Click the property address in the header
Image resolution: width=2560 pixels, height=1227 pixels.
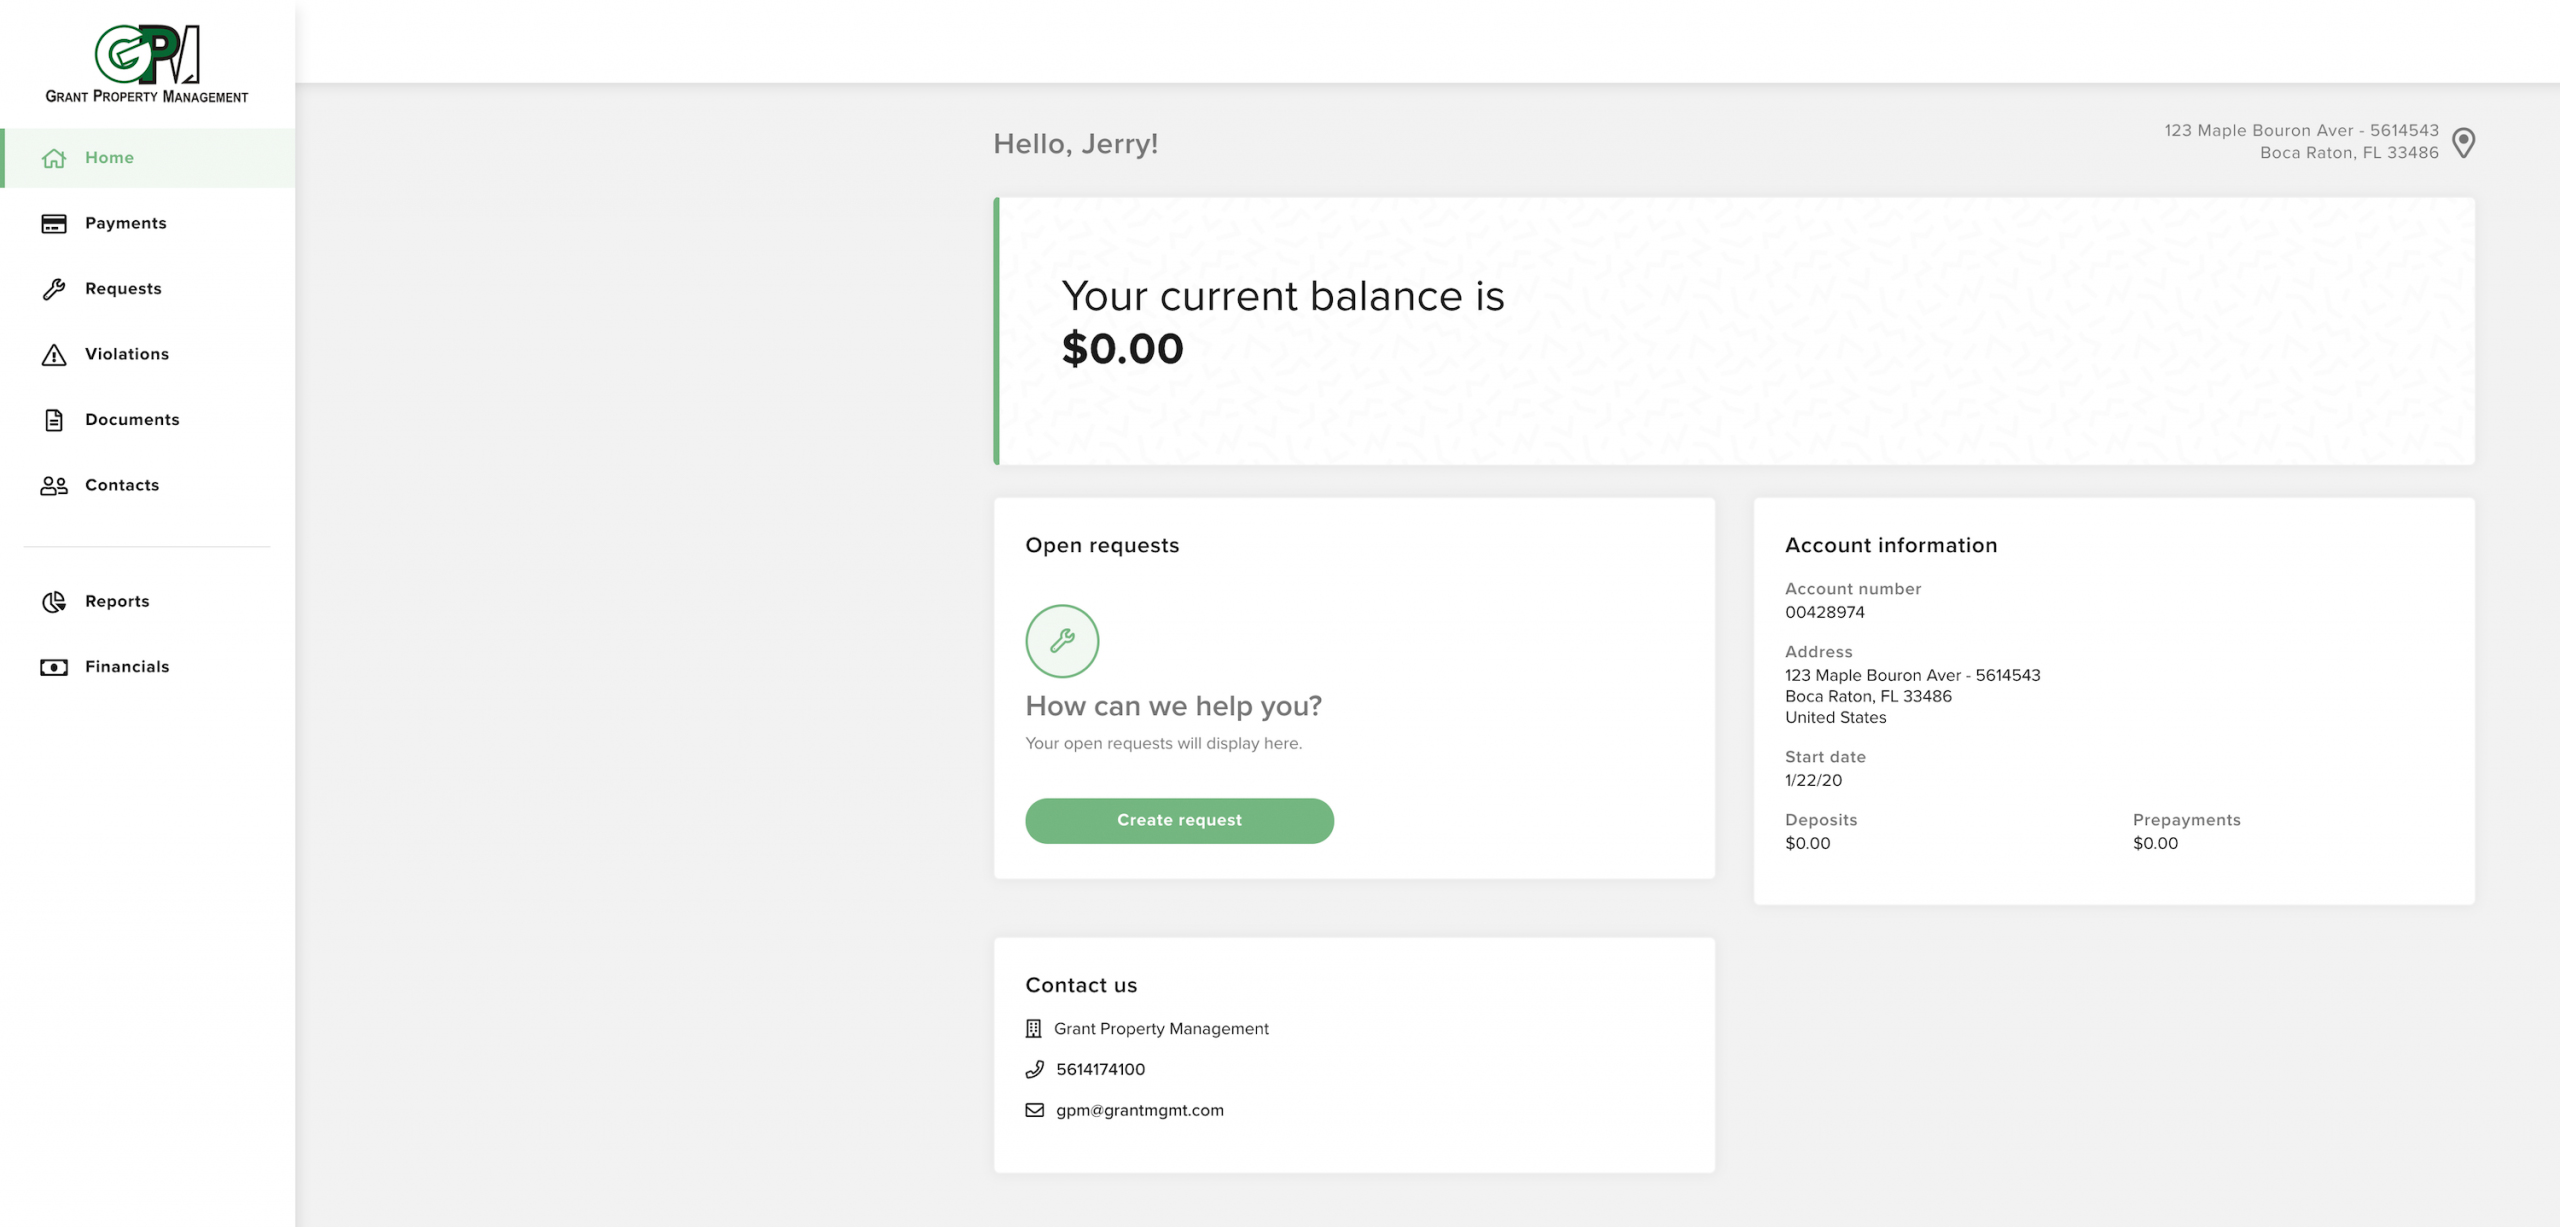coord(2300,142)
